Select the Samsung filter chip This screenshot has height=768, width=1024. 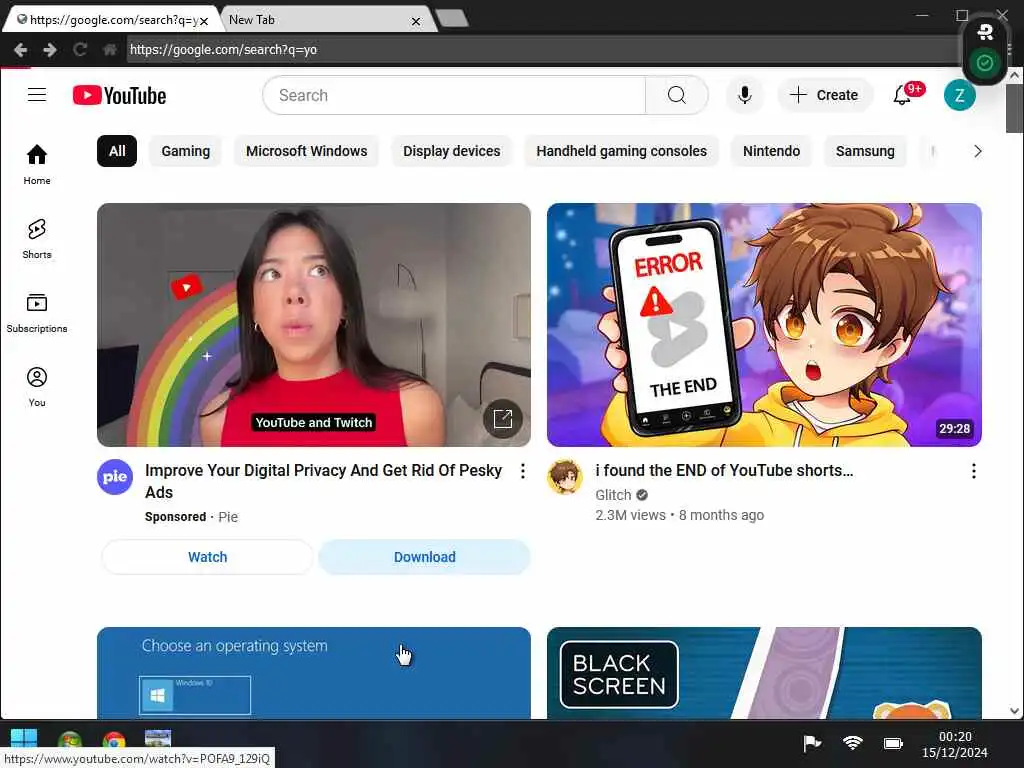865,152
